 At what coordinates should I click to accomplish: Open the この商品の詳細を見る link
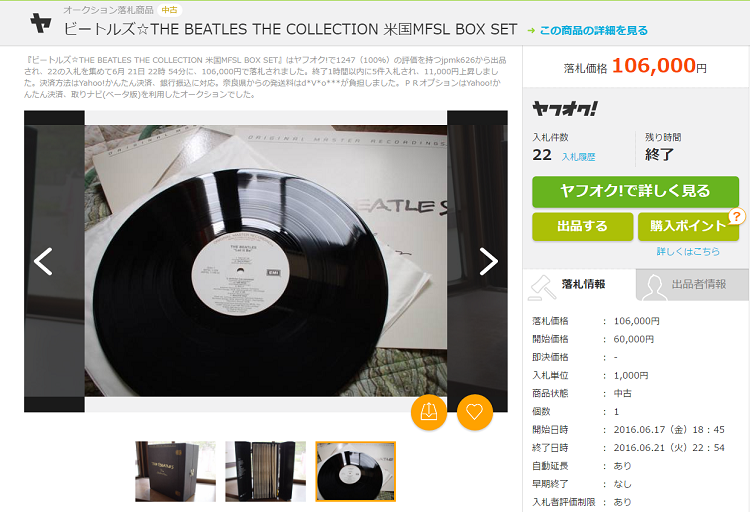point(594,30)
